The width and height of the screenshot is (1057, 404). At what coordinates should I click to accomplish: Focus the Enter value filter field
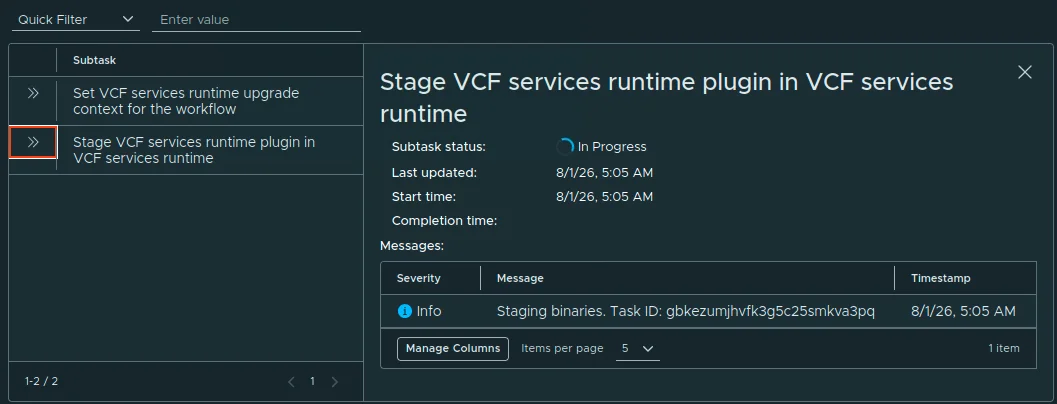[x=256, y=20]
